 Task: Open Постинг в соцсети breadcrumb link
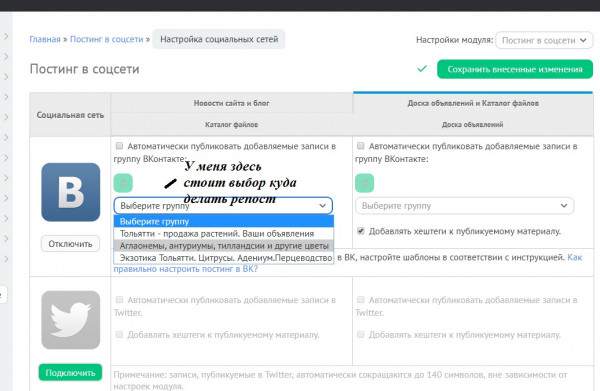pos(106,39)
